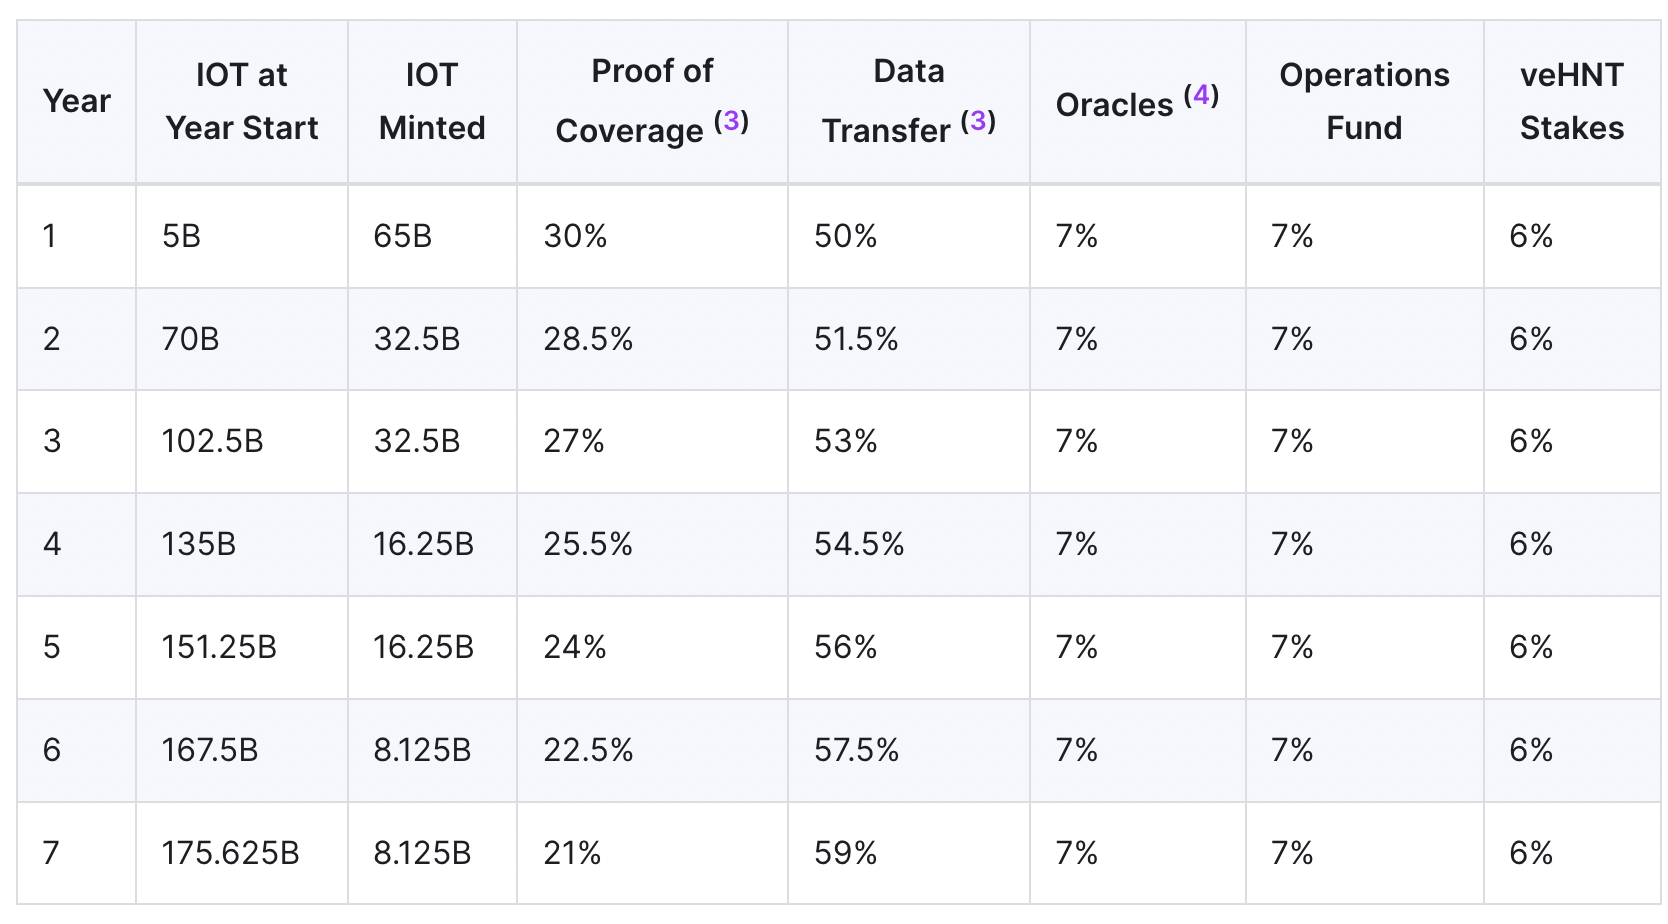Image resolution: width=1668 pixels, height=924 pixels.
Task: Click the 53% Data Transfer cell
Action: 845,441
